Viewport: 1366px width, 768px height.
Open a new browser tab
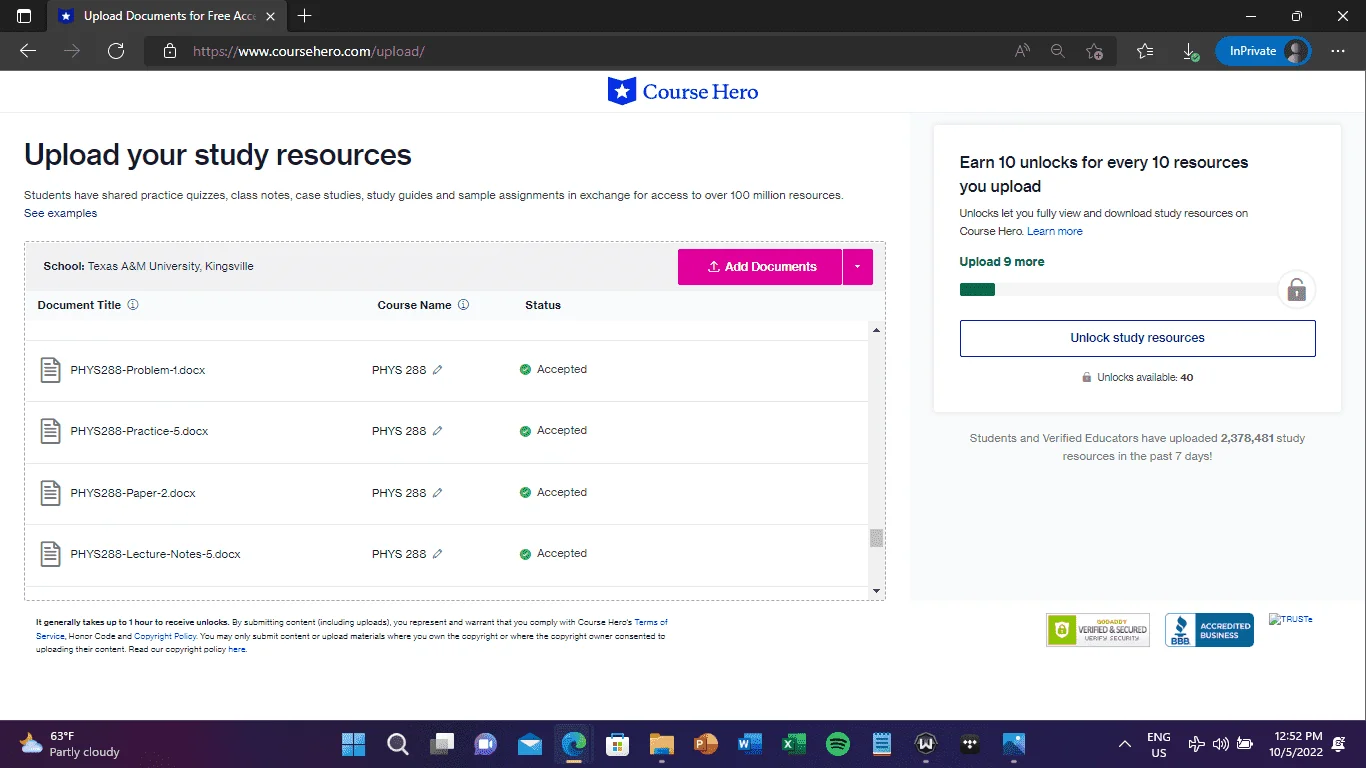click(305, 16)
